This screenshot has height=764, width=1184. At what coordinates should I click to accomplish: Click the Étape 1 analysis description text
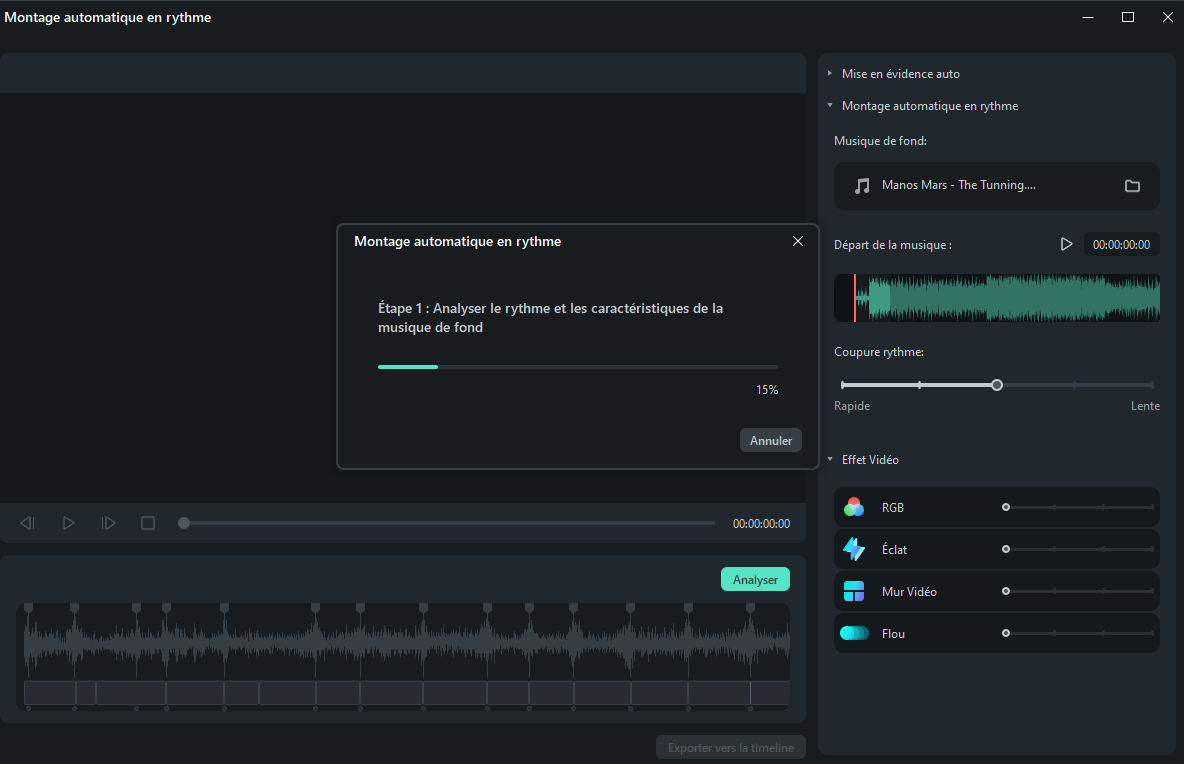550,318
